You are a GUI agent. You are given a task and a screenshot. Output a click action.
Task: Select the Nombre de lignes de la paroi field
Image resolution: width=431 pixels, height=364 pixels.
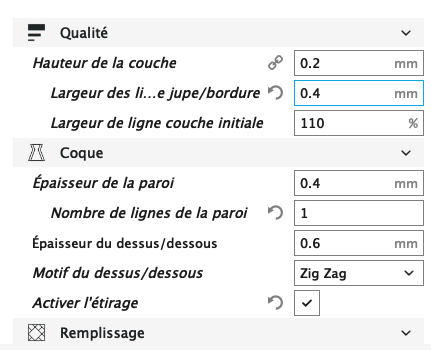(359, 213)
